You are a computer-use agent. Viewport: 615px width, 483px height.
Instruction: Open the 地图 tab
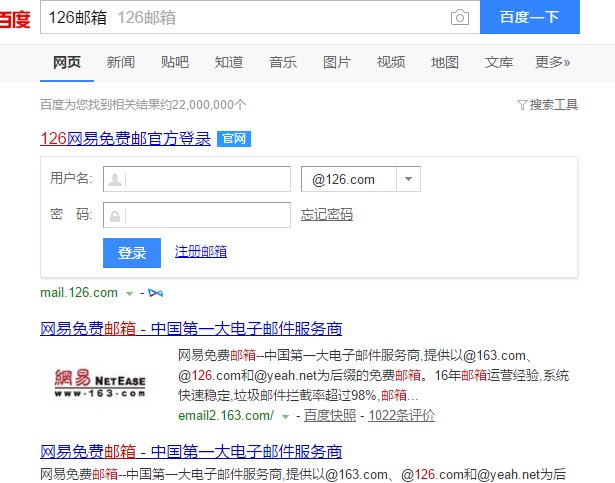(445, 62)
